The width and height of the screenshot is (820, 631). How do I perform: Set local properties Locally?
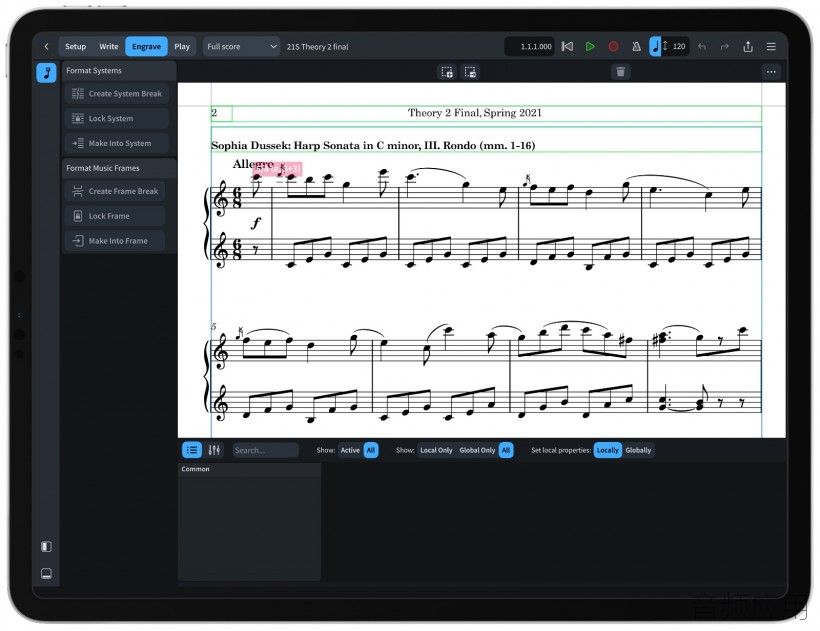point(607,450)
